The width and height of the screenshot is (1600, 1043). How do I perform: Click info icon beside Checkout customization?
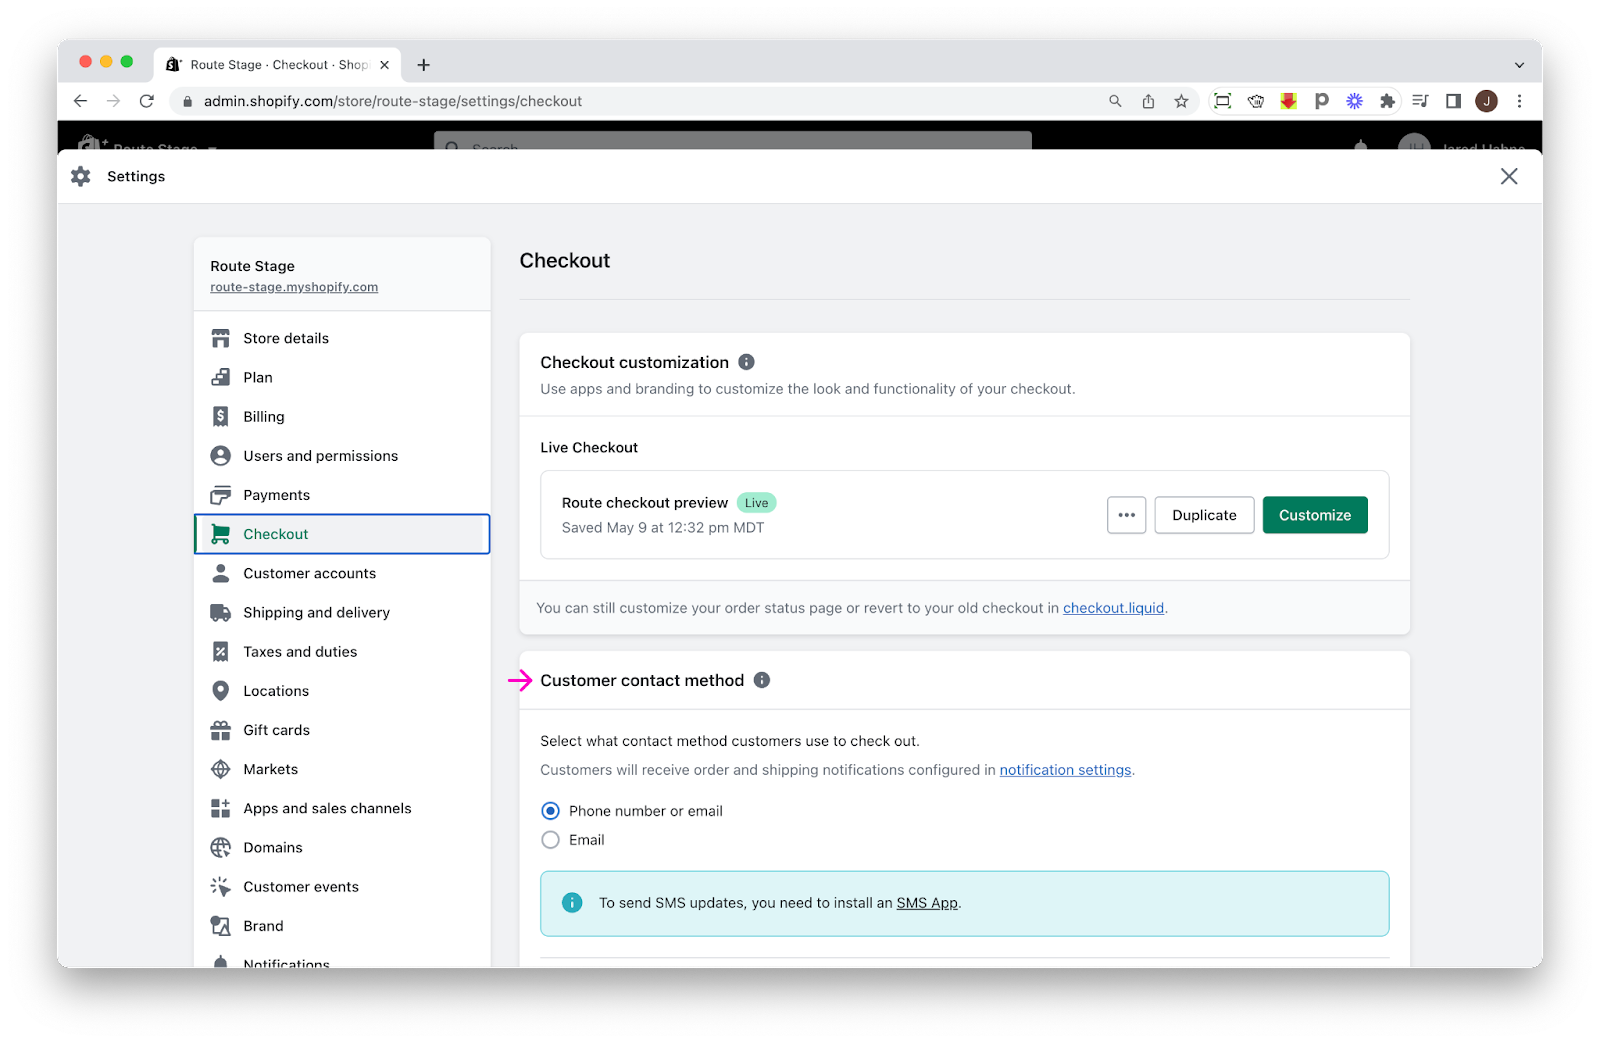746,362
